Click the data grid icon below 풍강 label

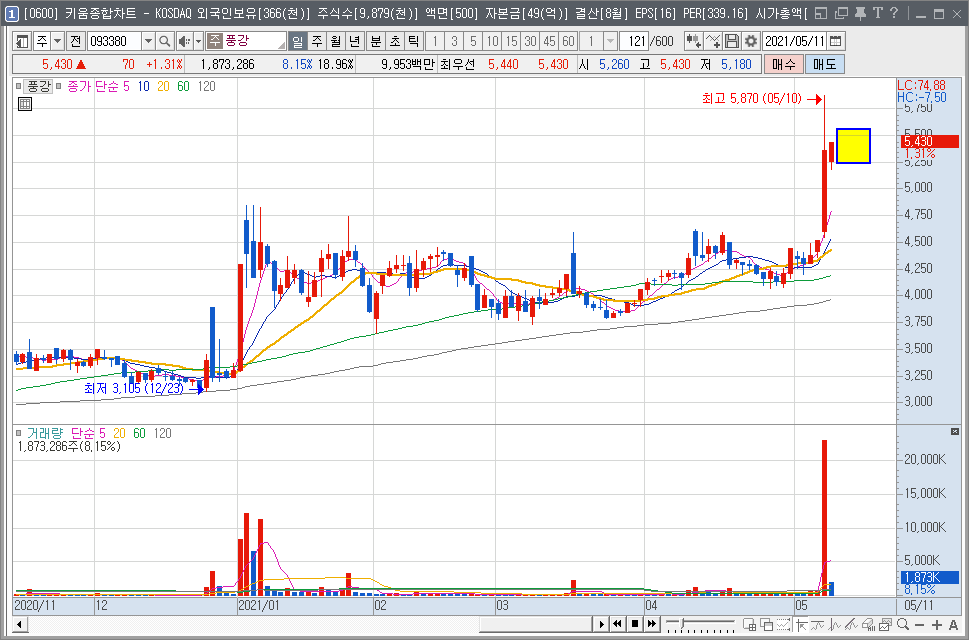pyautogui.click(x=25, y=104)
